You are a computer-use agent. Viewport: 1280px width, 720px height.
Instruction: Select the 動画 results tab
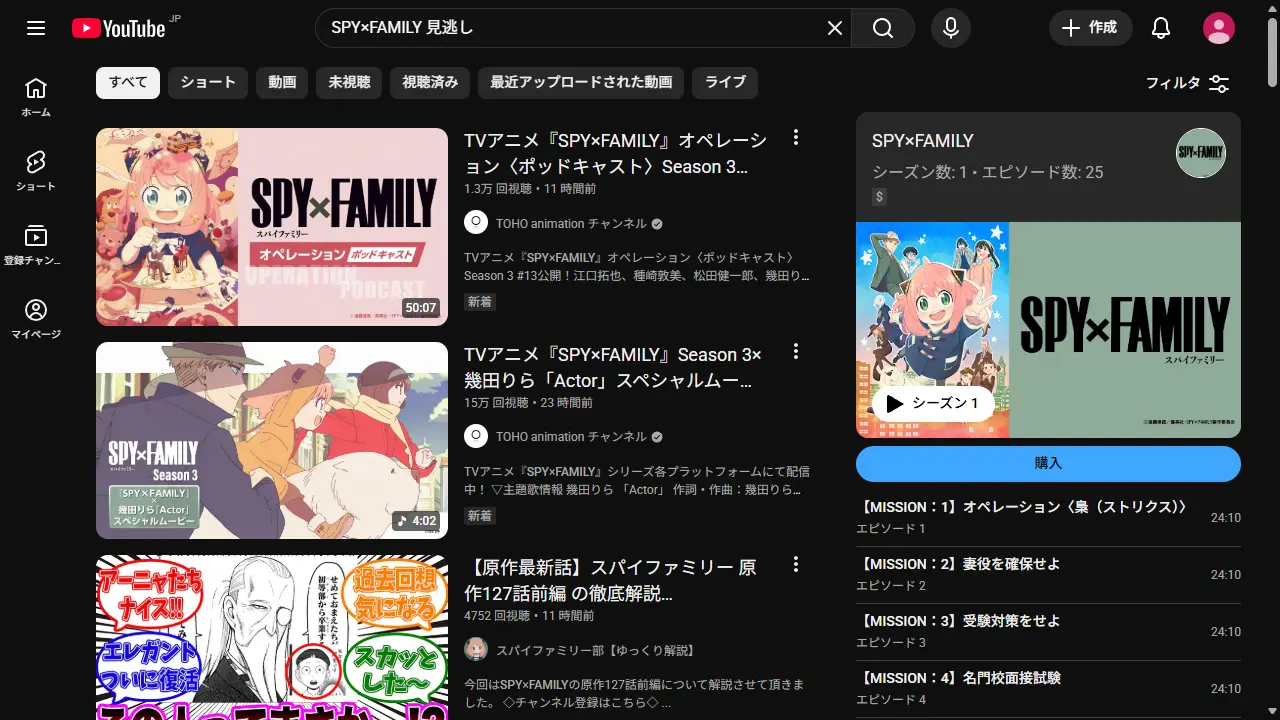(x=282, y=83)
